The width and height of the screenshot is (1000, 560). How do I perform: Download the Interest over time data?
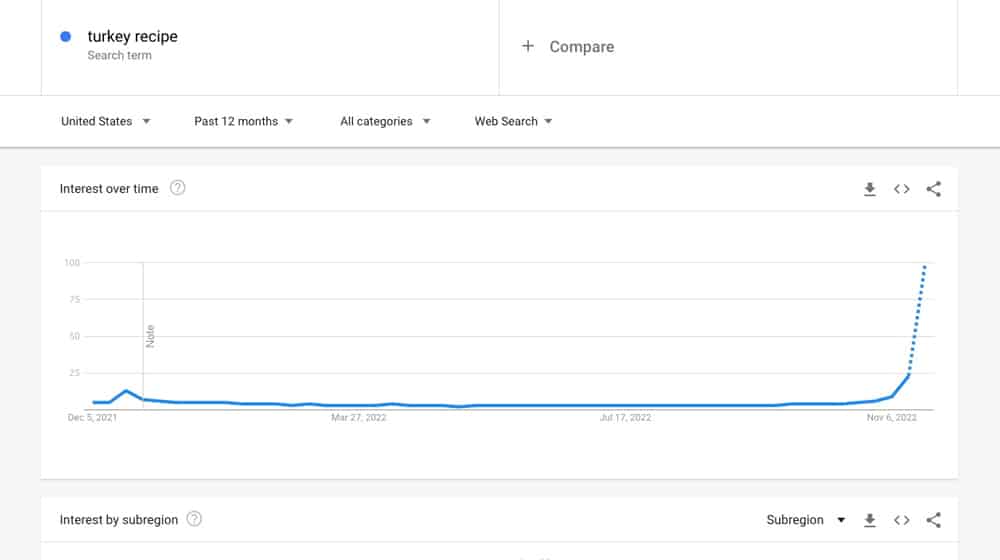tap(869, 189)
